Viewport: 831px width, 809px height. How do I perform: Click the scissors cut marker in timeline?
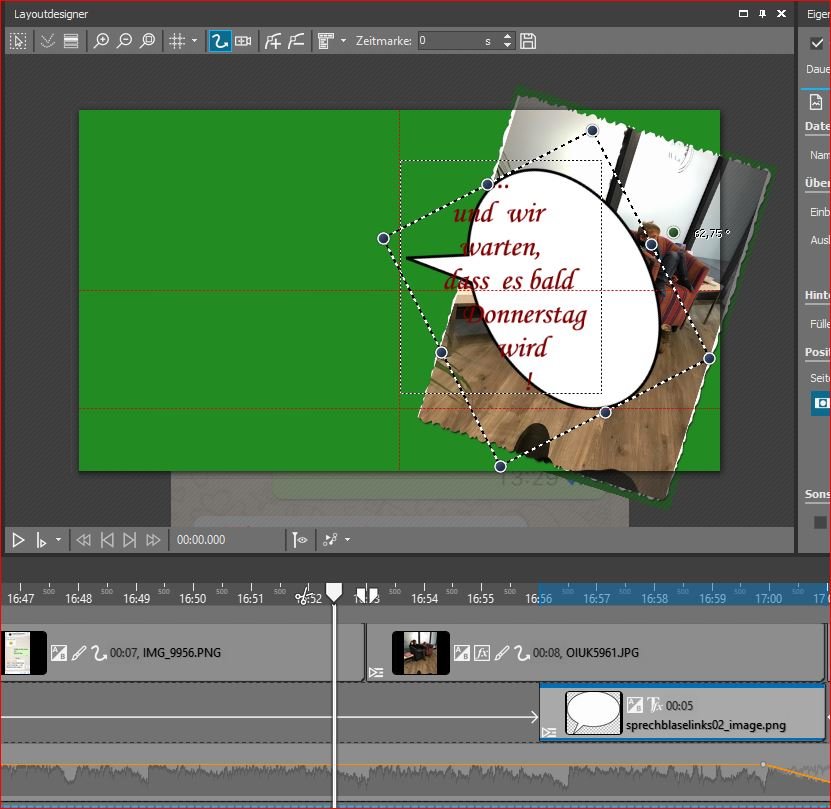tap(303, 598)
